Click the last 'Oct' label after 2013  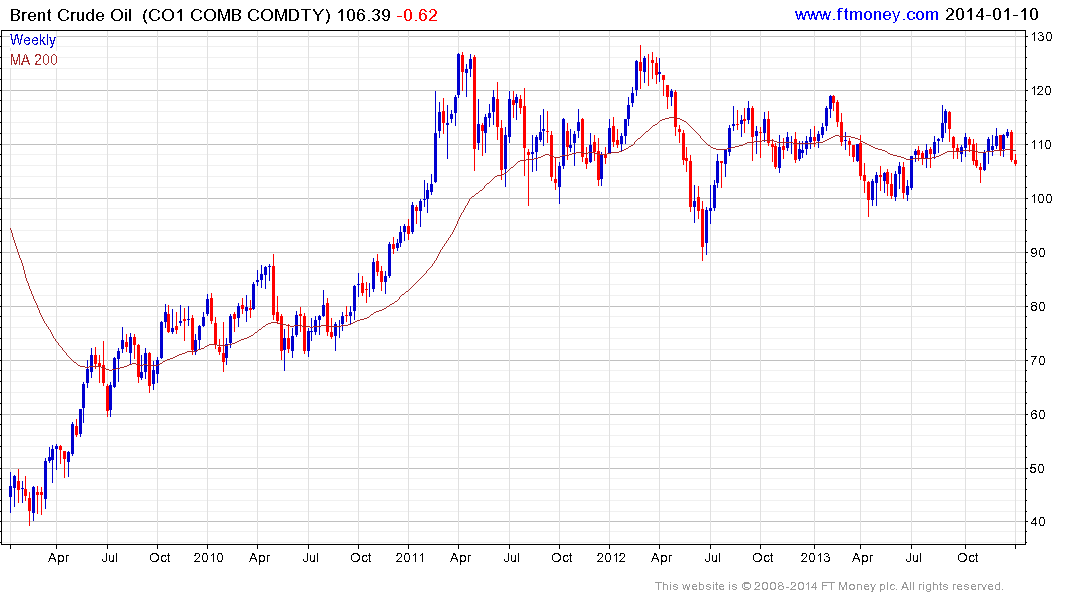coord(967,557)
